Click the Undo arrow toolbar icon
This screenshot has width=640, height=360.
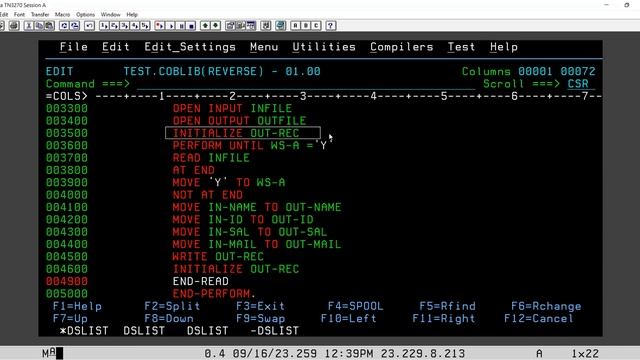click(89, 26)
